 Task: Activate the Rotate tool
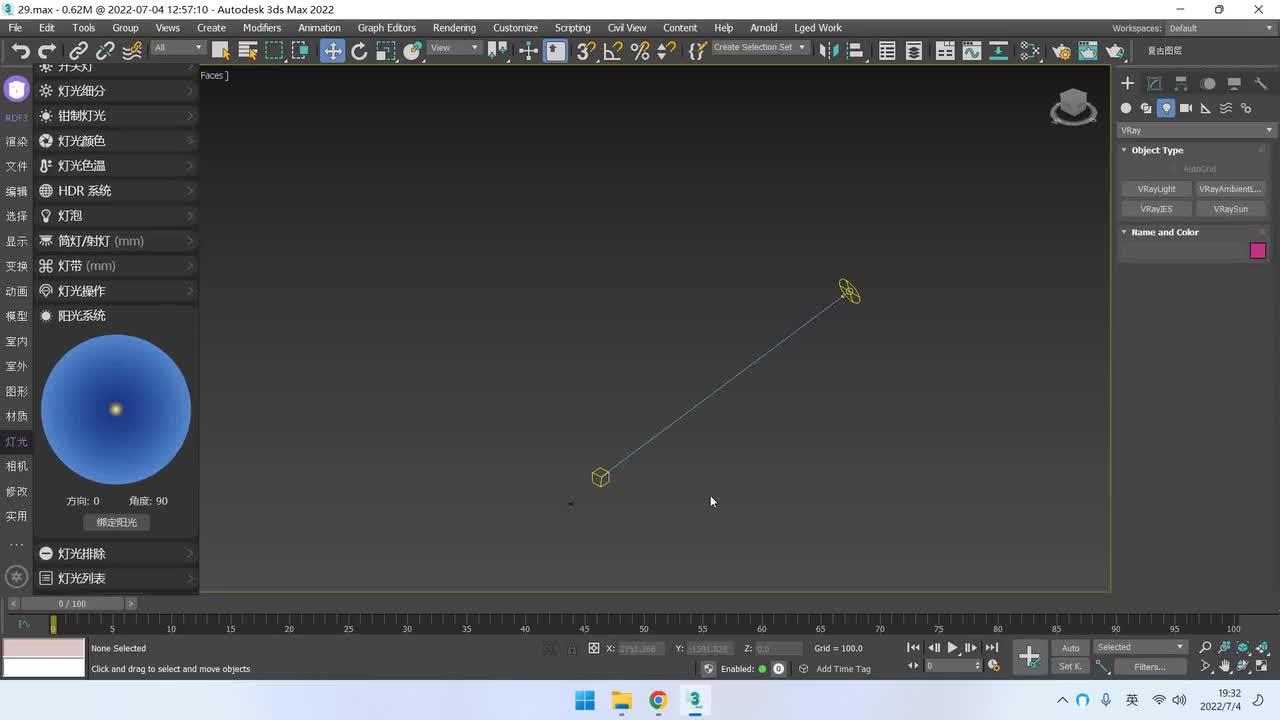(359, 51)
